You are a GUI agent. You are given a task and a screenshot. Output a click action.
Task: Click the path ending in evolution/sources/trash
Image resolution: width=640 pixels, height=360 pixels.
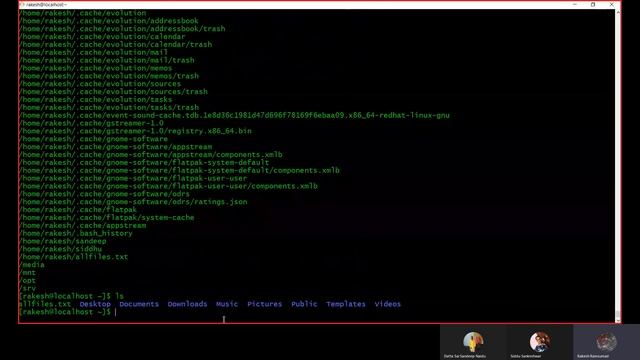coord(113,91)
